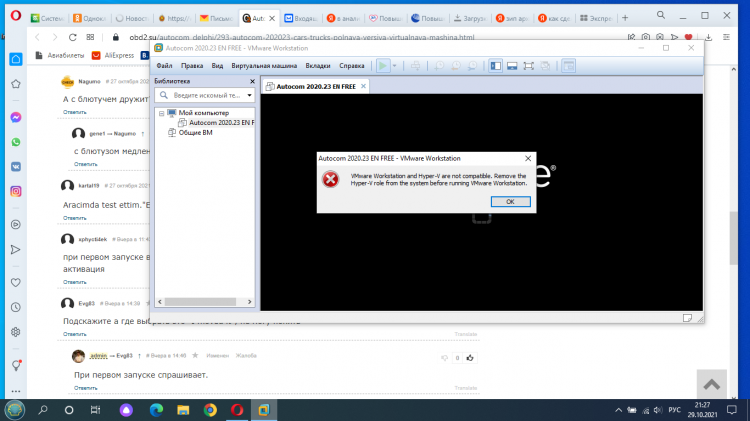This screenshot has height=421, width=750.
Task: Click OK in the Hyper-V error dialog
Action: [x=510, y=201]
